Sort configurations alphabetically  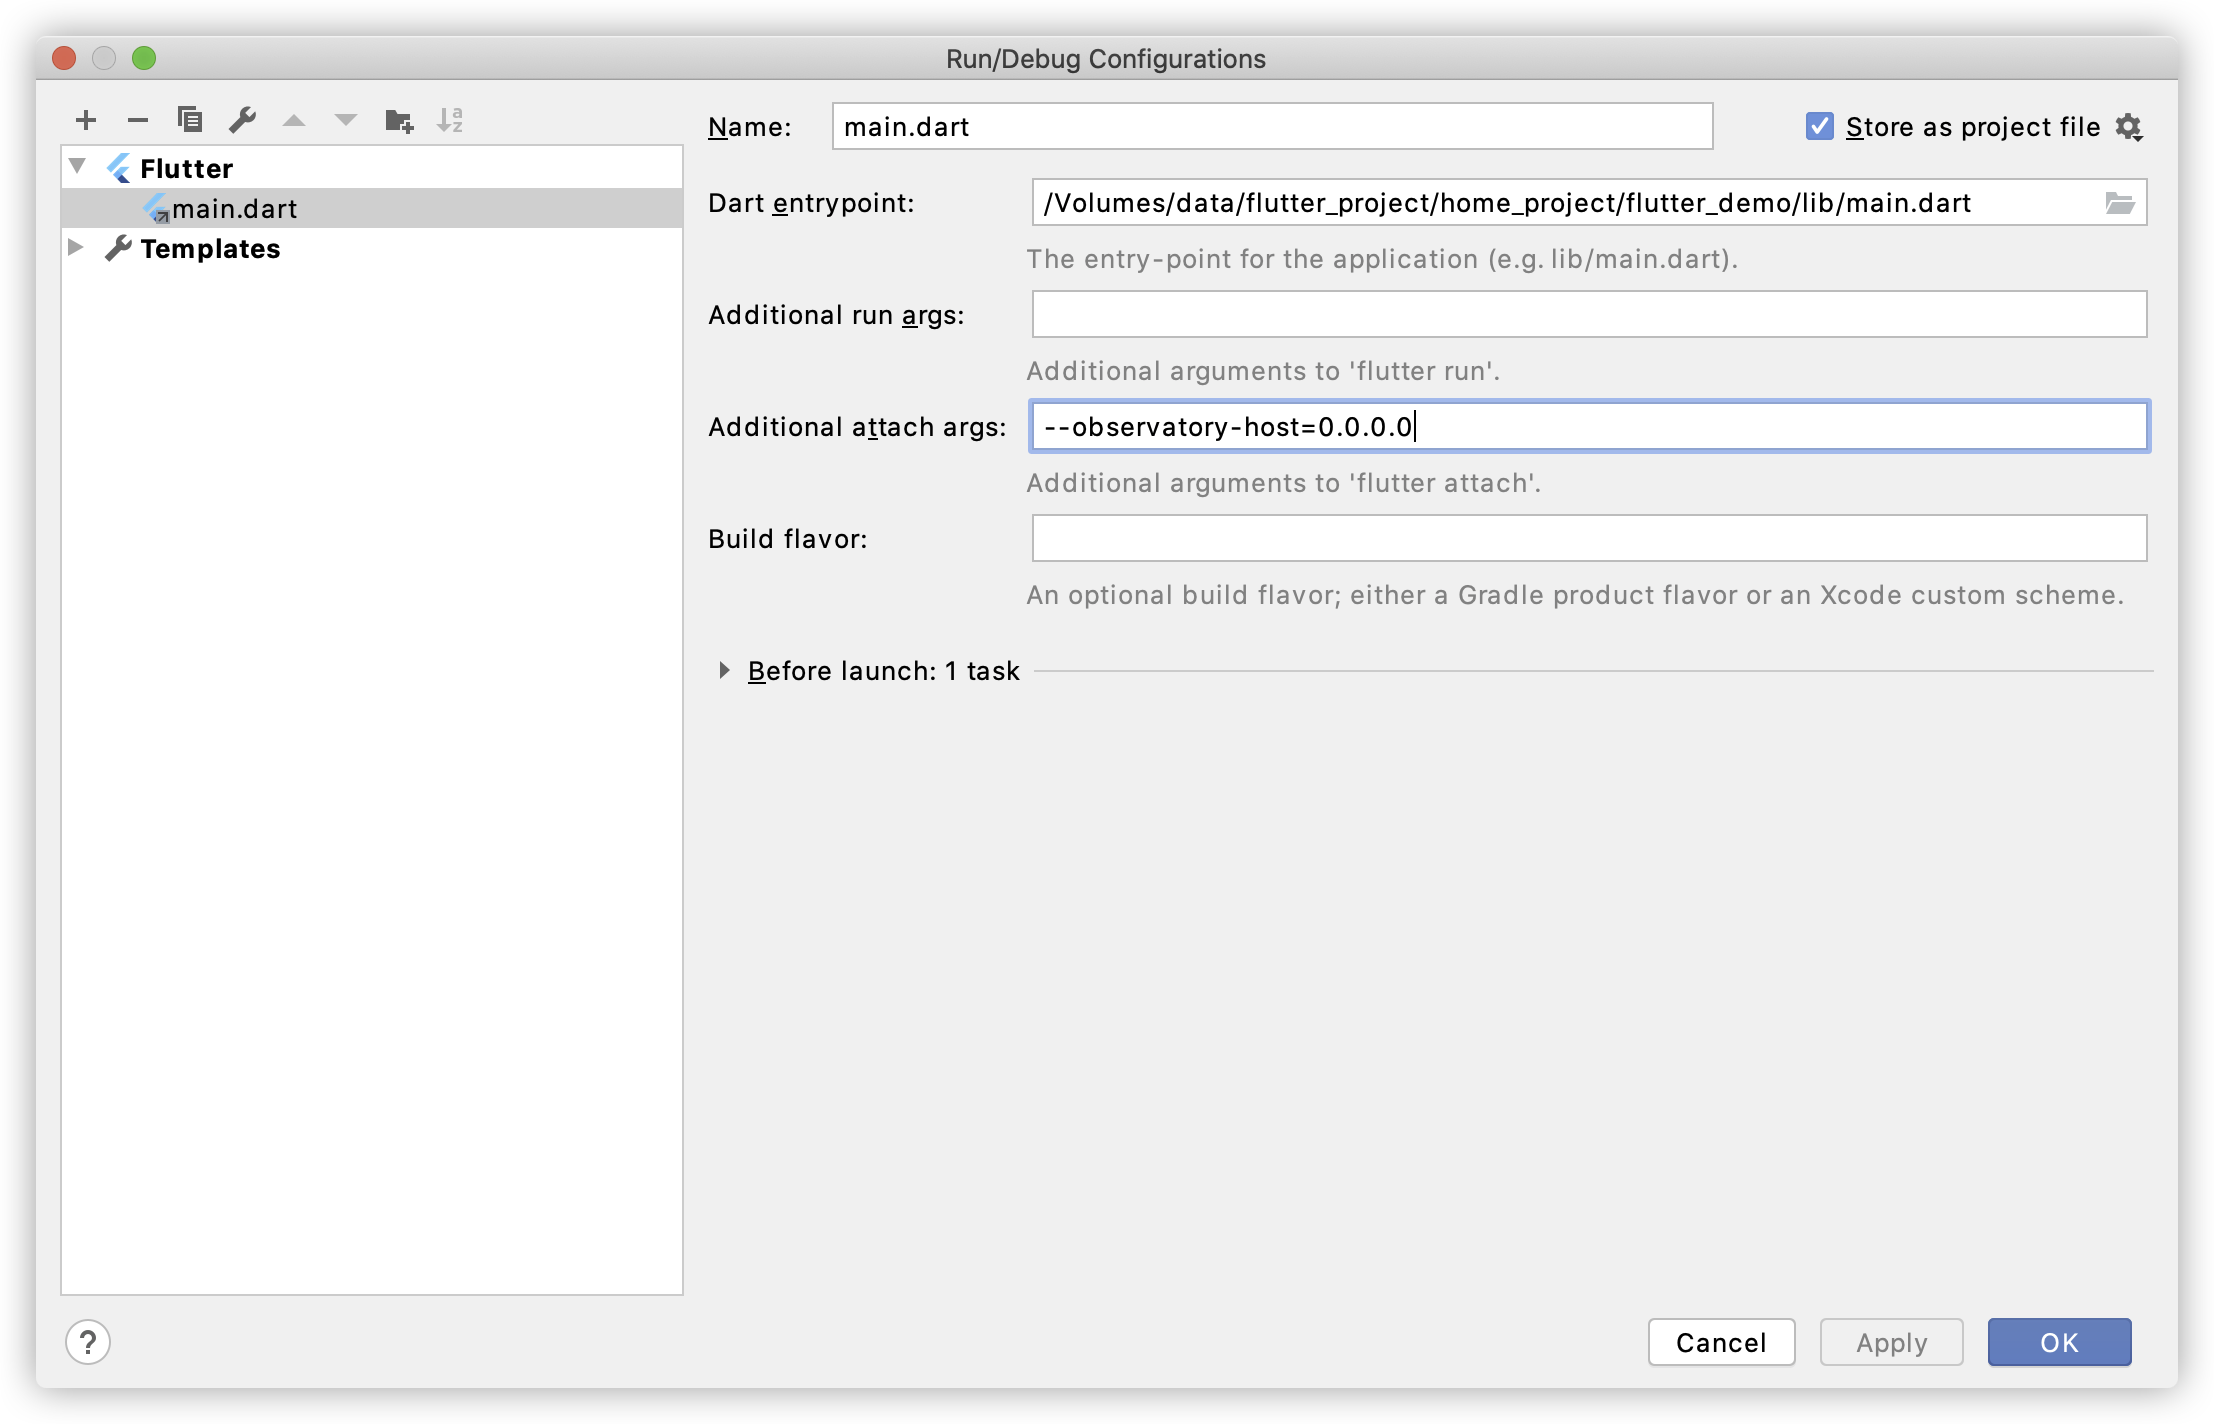coord(451,120)
